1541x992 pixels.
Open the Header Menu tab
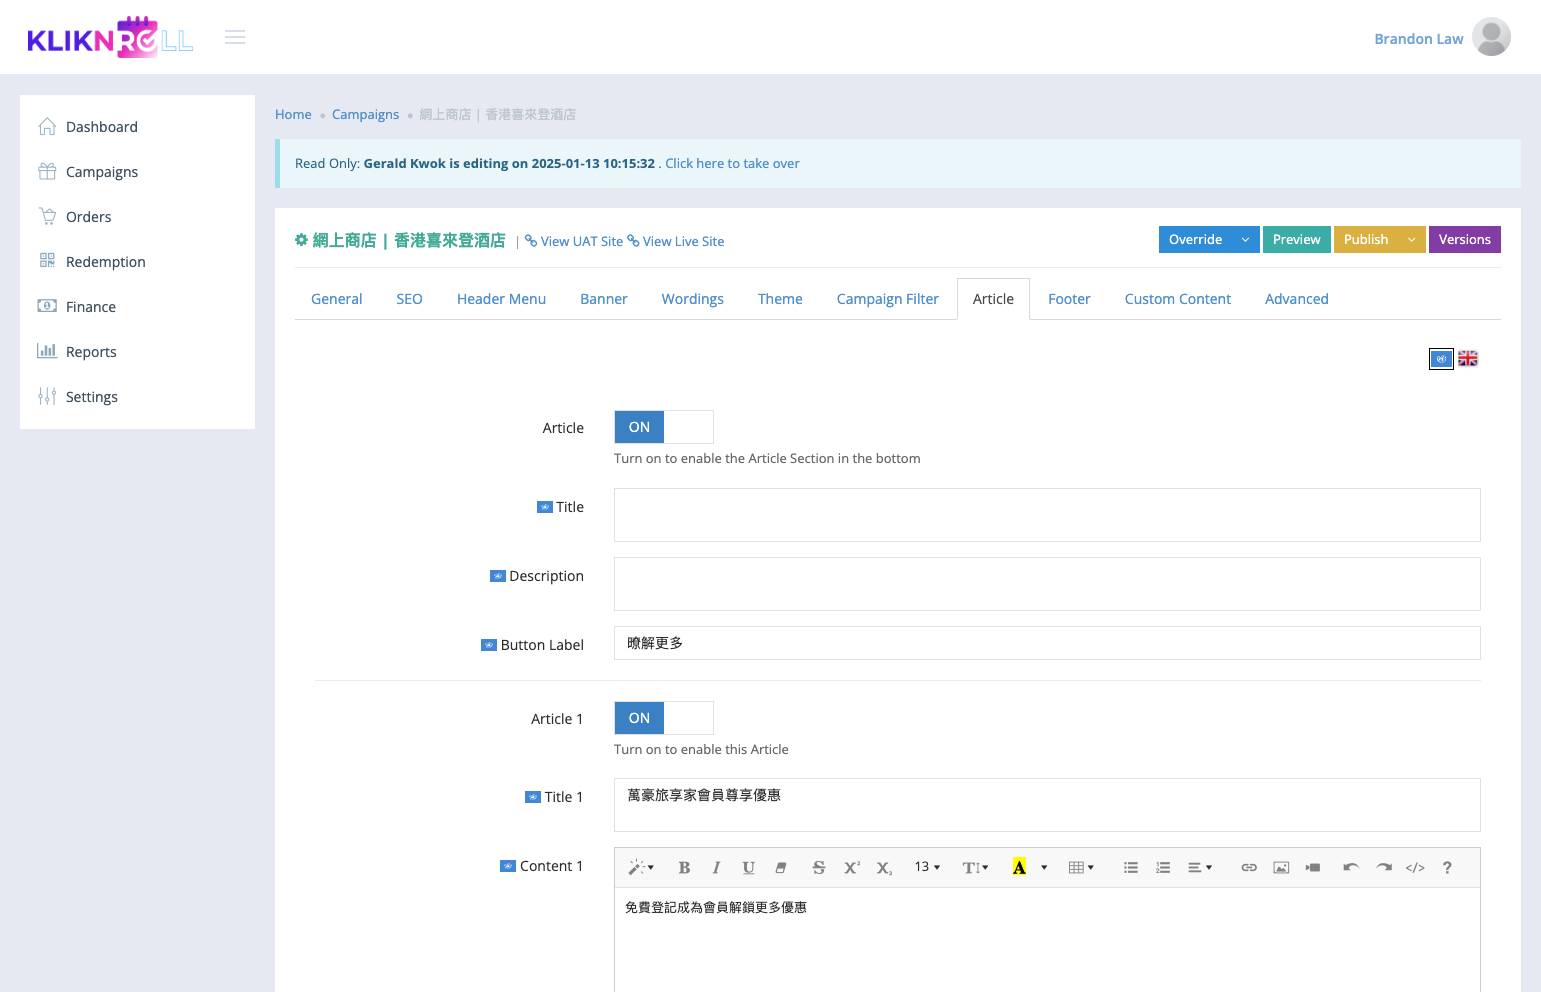click(501, 299)
